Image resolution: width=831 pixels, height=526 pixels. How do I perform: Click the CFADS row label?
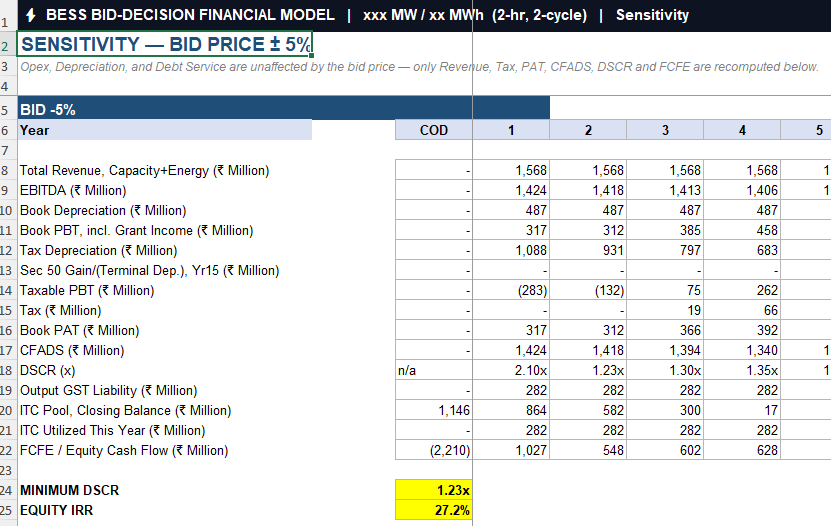pyautogui.click(x=72, y=351)
